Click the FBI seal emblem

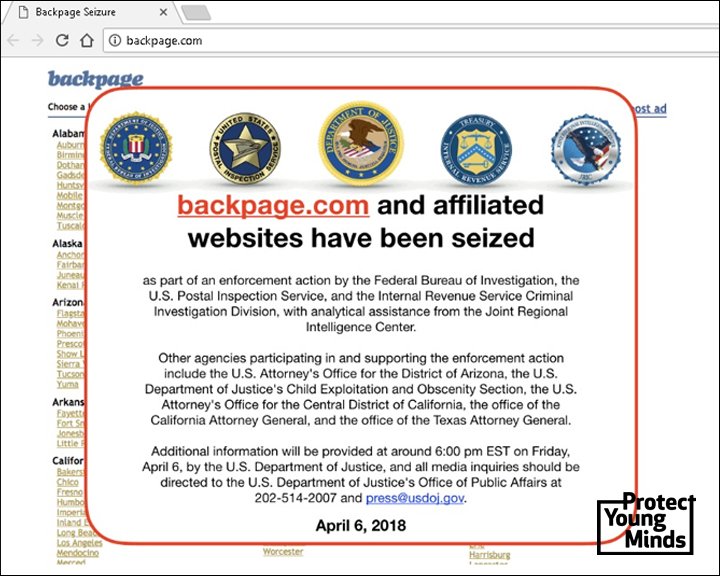tap(136, 148)
